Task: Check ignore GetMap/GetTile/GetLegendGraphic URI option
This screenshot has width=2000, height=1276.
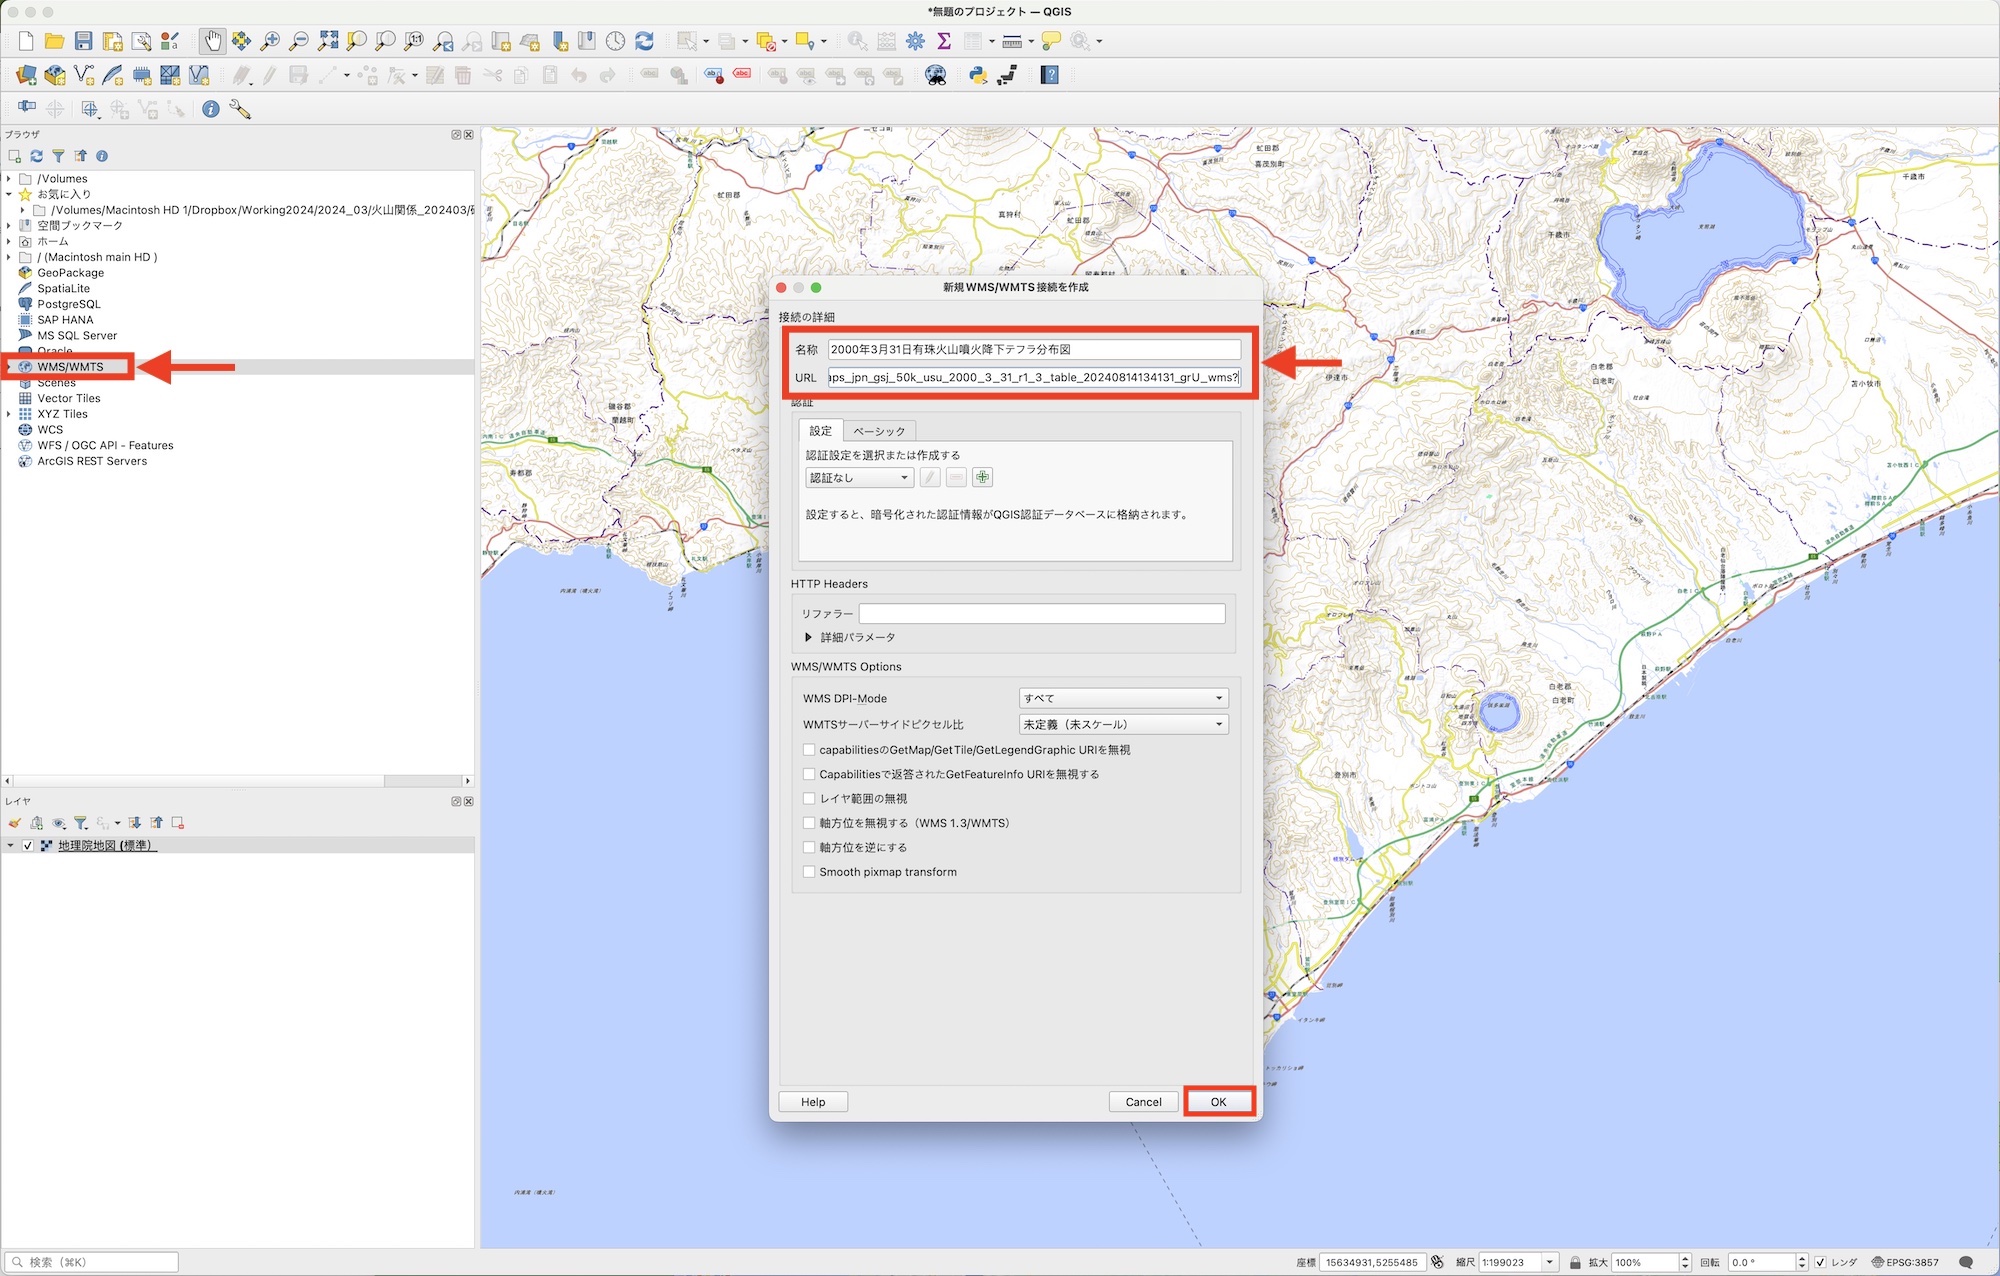Action: click(809, 750)
